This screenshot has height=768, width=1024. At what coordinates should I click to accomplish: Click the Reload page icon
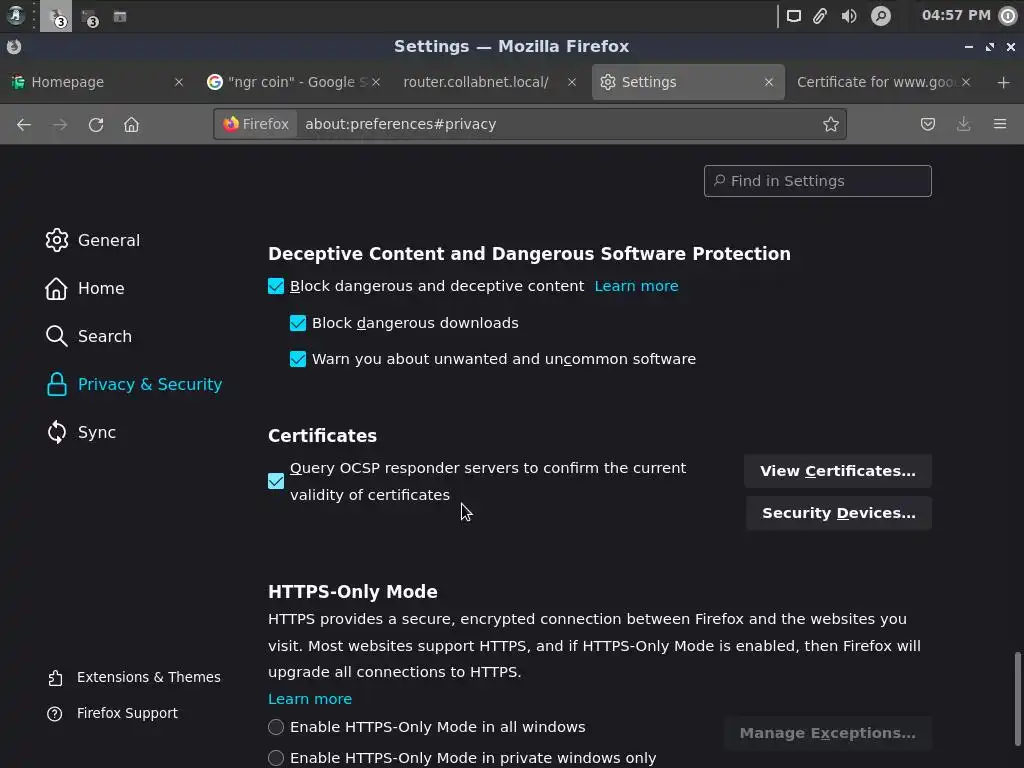[x=96, y=124]
